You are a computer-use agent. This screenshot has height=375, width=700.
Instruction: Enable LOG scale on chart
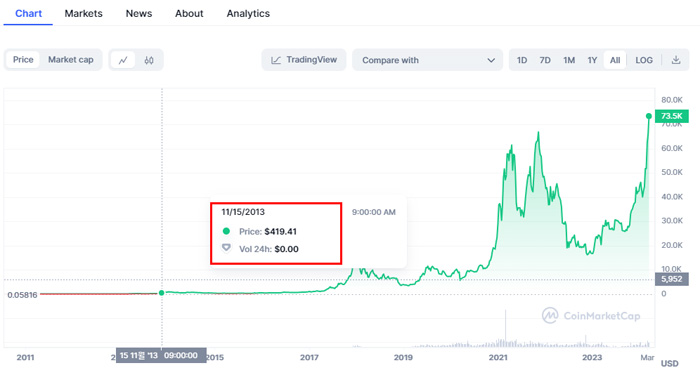(644, 60)
